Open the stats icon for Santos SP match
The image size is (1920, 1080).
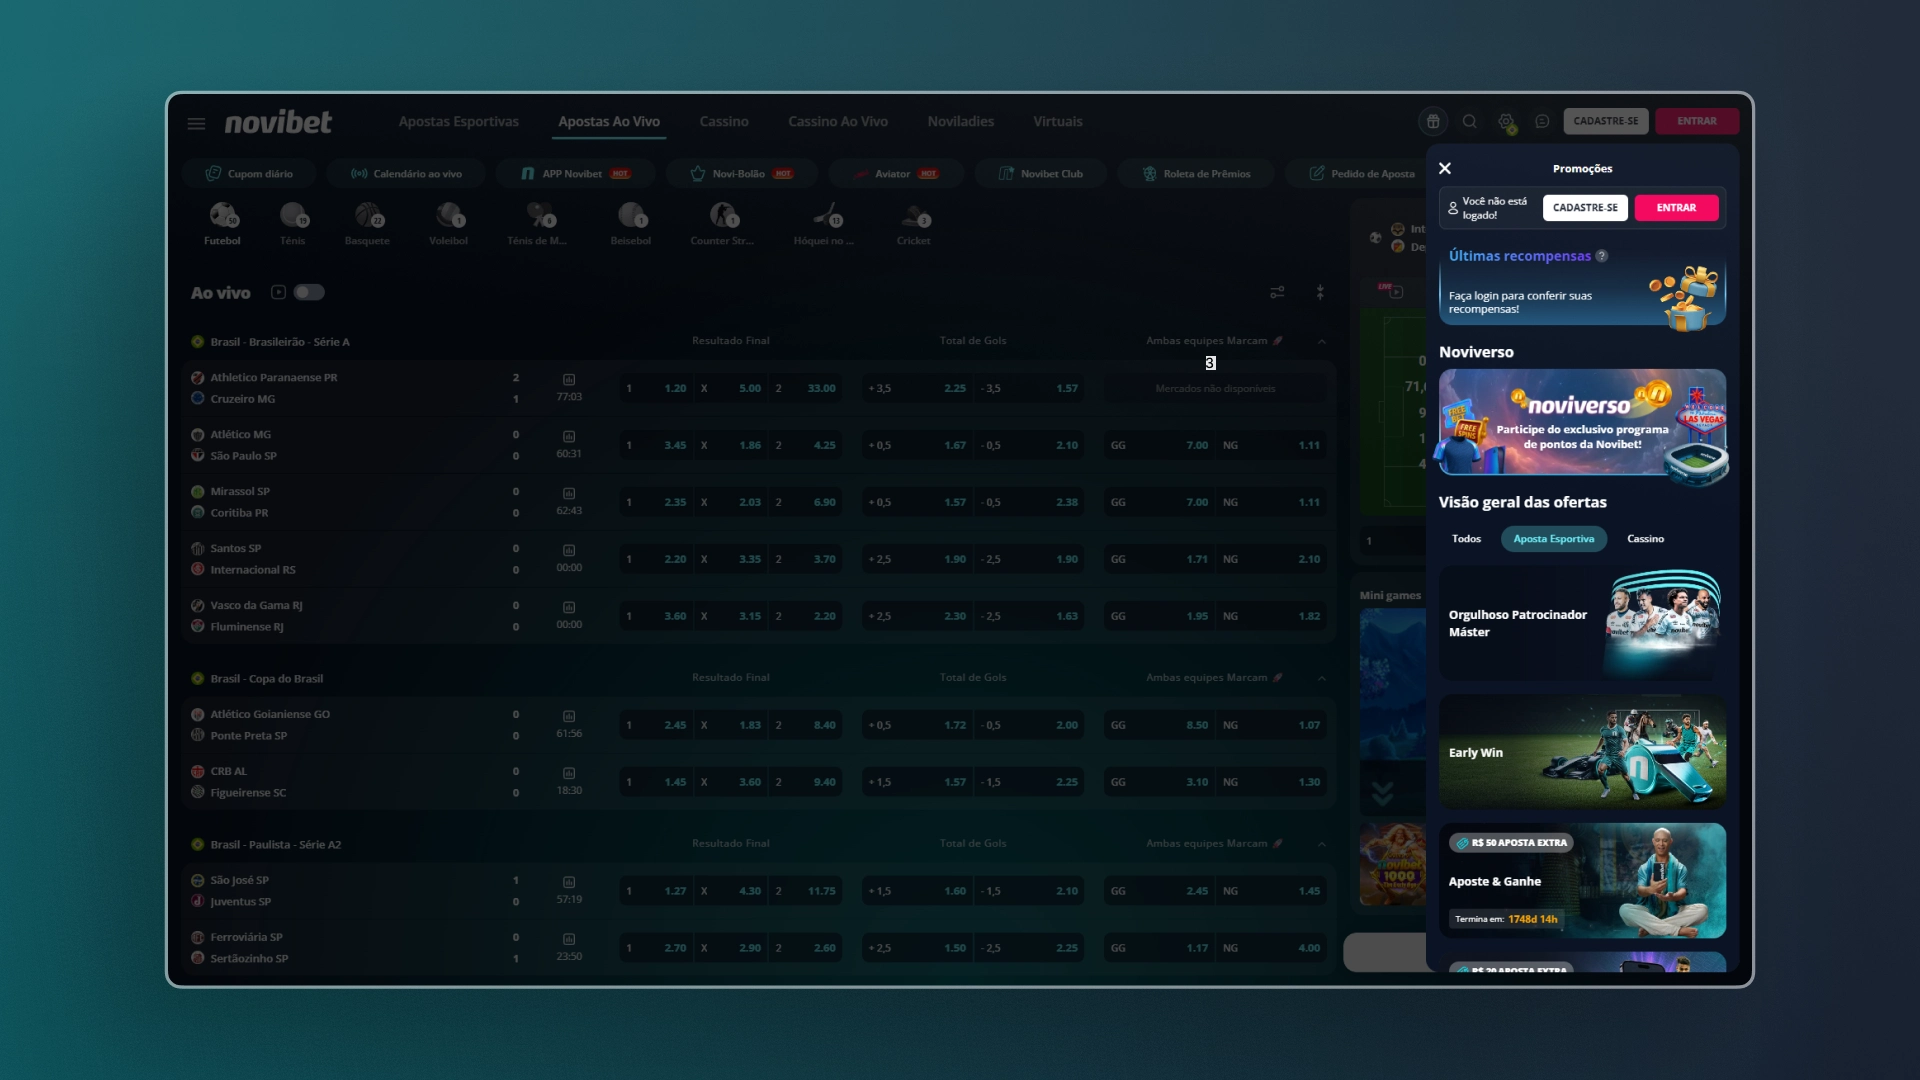[x=569, y=550]
